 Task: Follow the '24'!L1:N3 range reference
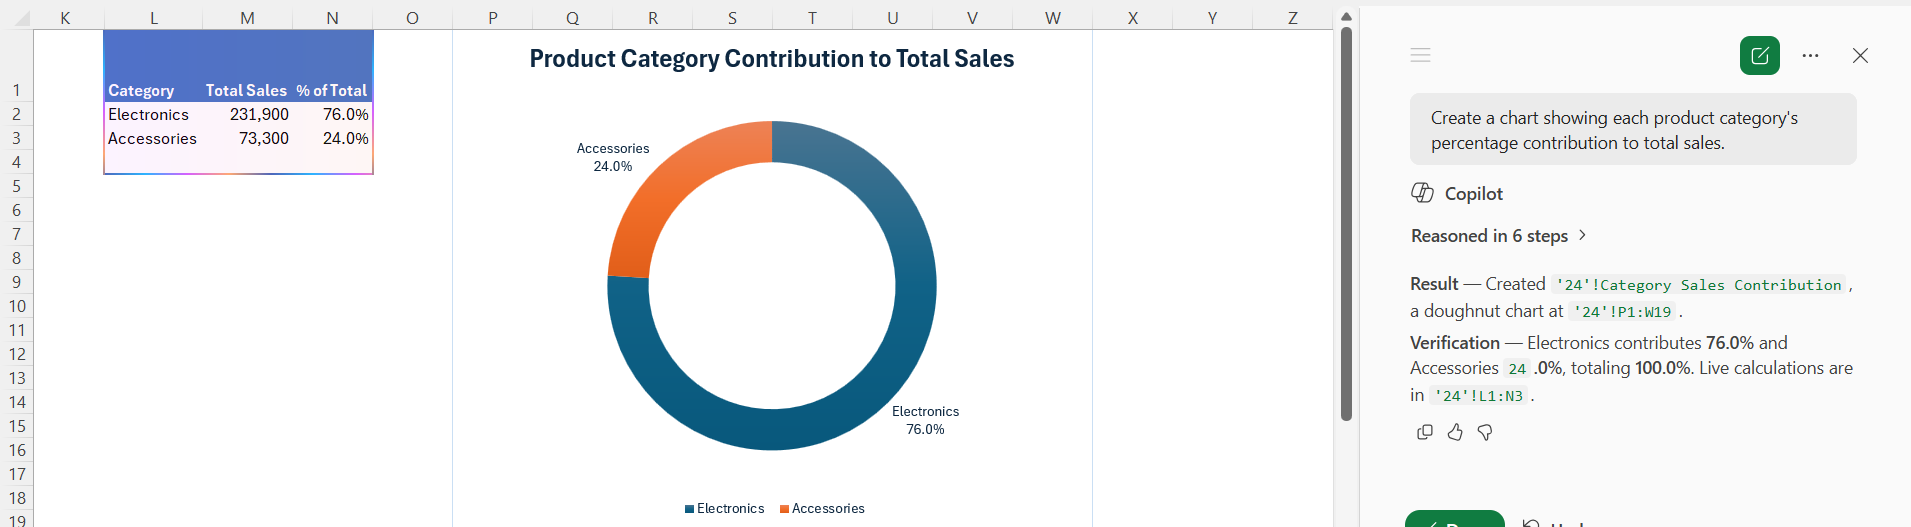click(1479, 396)
